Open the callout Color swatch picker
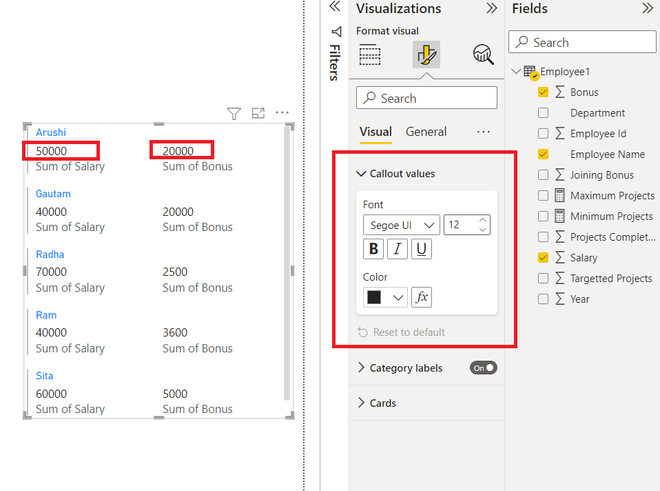 385,297
